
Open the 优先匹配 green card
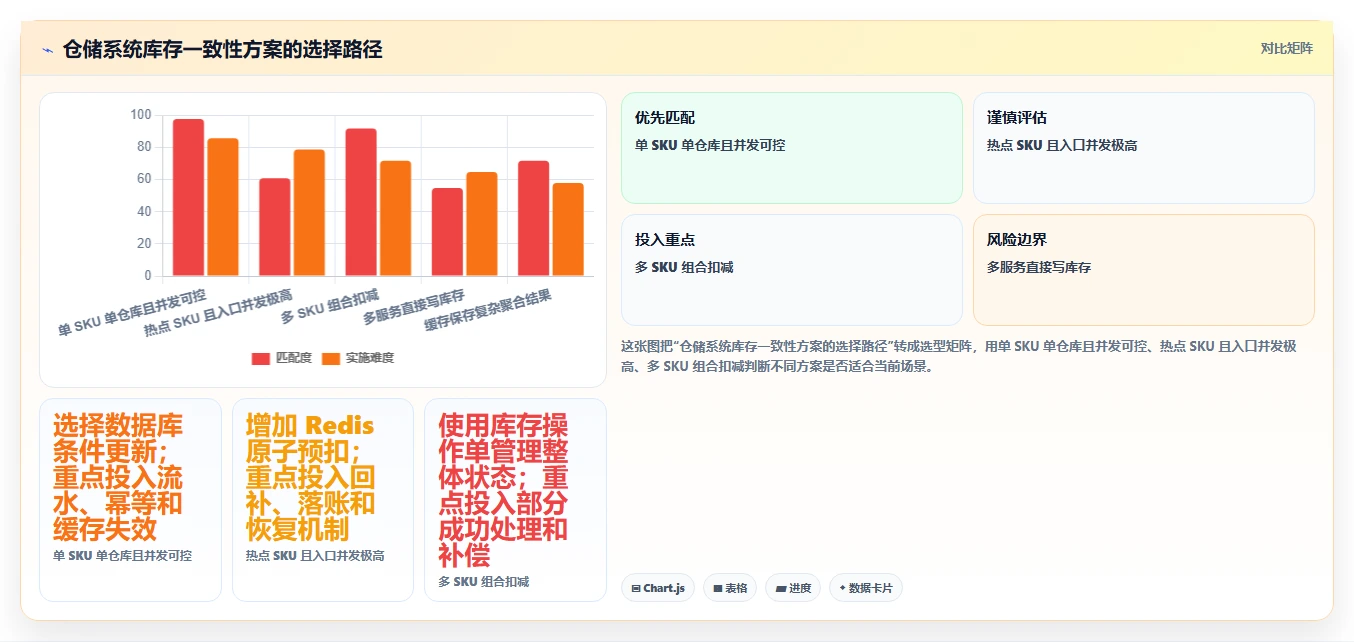click(792, 148)
